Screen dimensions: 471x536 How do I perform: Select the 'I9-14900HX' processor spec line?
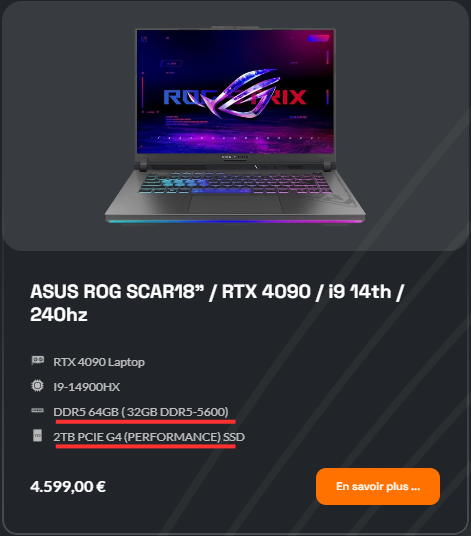[86, 387]
